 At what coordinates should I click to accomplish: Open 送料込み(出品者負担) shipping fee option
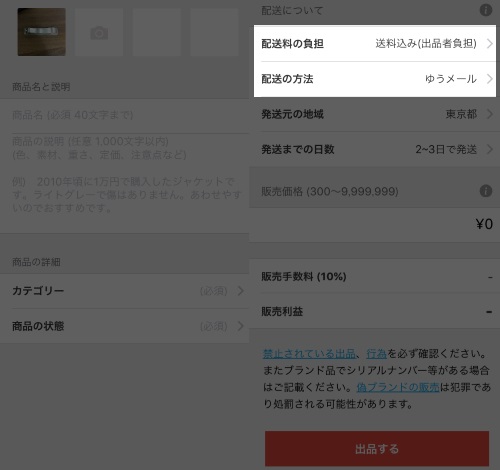tap(426, 43)
